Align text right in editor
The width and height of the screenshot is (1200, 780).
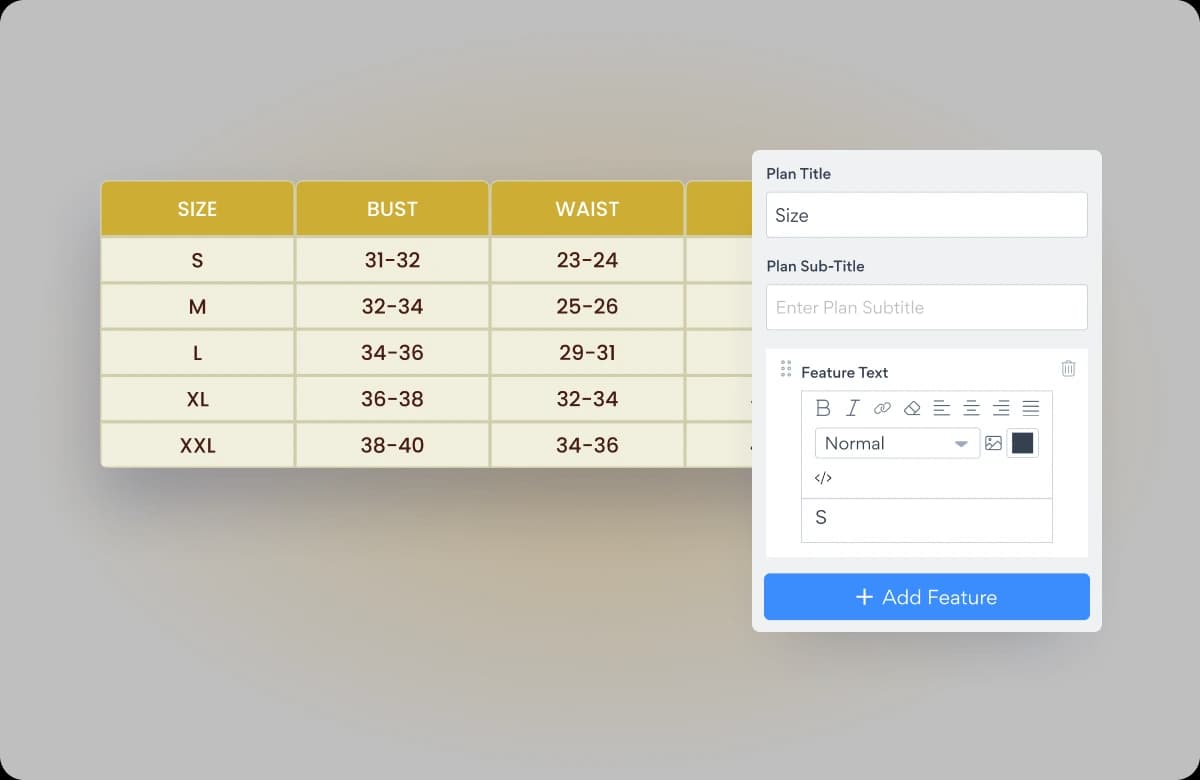click(1001, 408)
